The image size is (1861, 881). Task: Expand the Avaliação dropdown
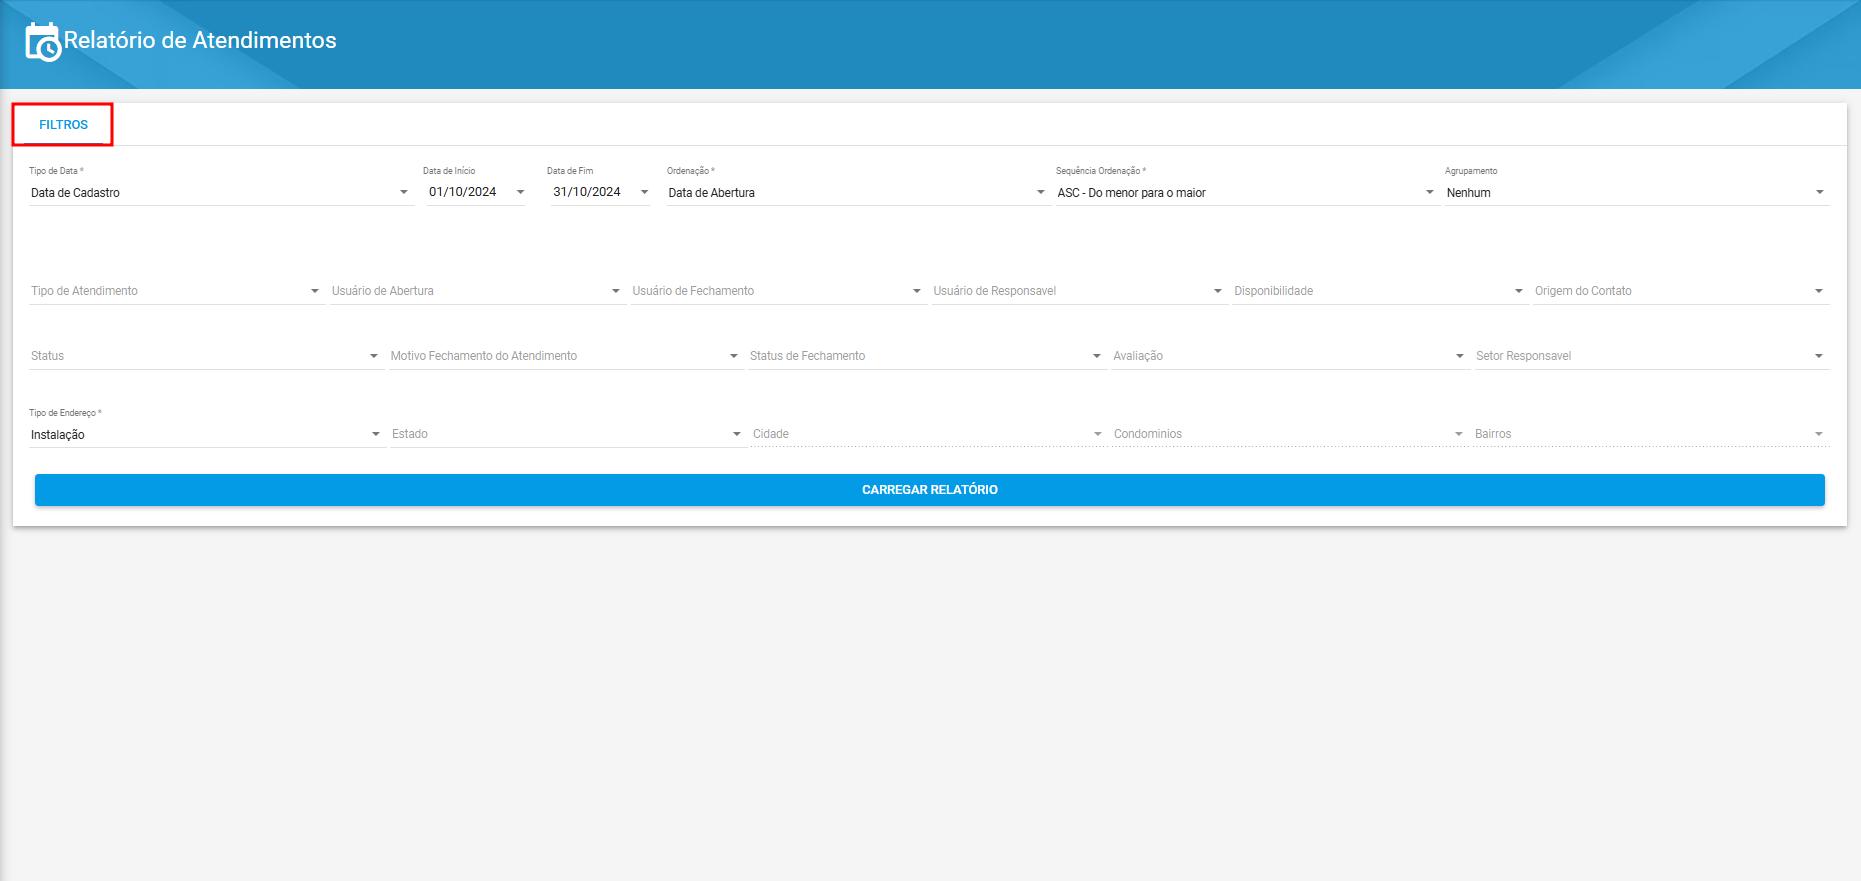(x=1290, y=356)
